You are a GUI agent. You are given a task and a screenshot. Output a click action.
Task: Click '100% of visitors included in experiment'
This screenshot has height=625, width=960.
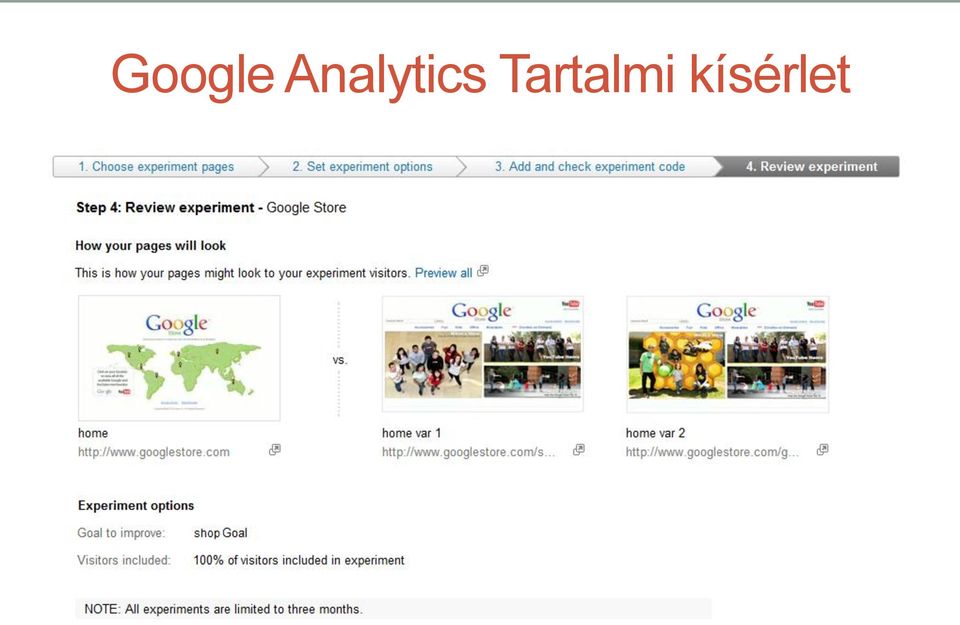click(x=299, y=560)
